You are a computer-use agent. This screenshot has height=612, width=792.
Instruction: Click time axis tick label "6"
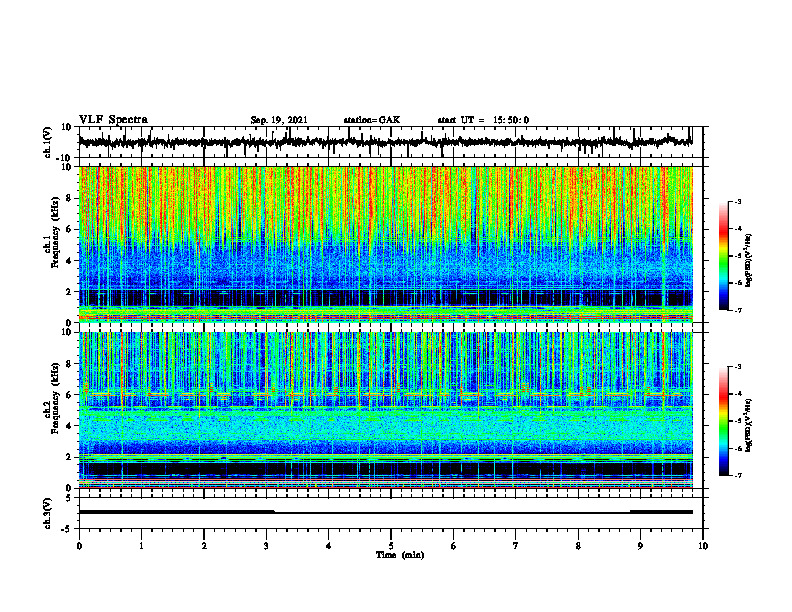pos(454,546)
